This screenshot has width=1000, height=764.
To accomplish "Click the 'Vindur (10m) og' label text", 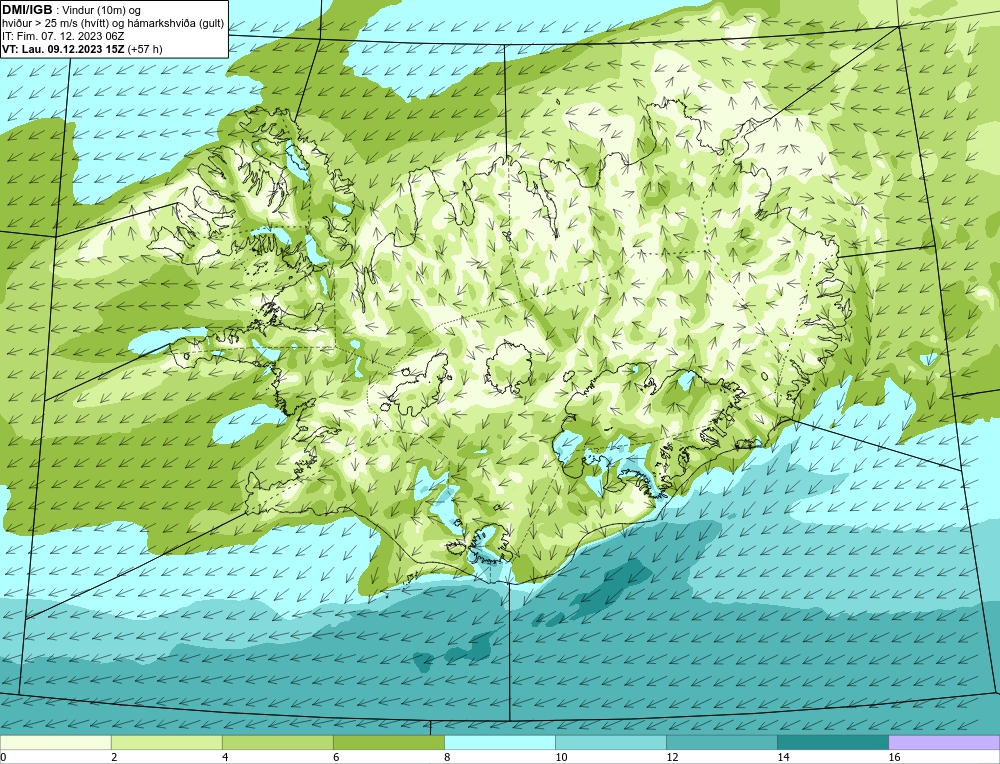I will (102, 10).
